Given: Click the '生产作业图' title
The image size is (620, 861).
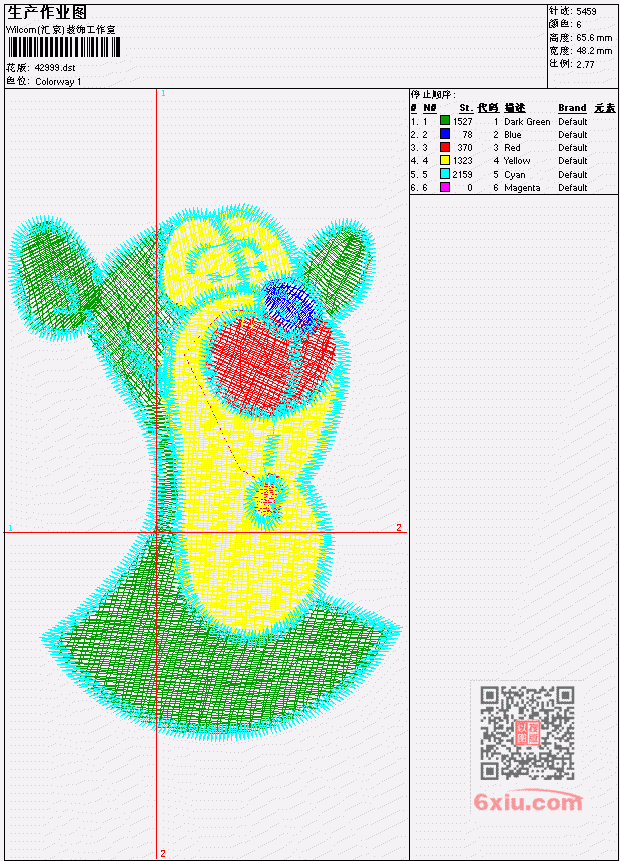Looking at the screenshot, I should click(x=47, y=13).
